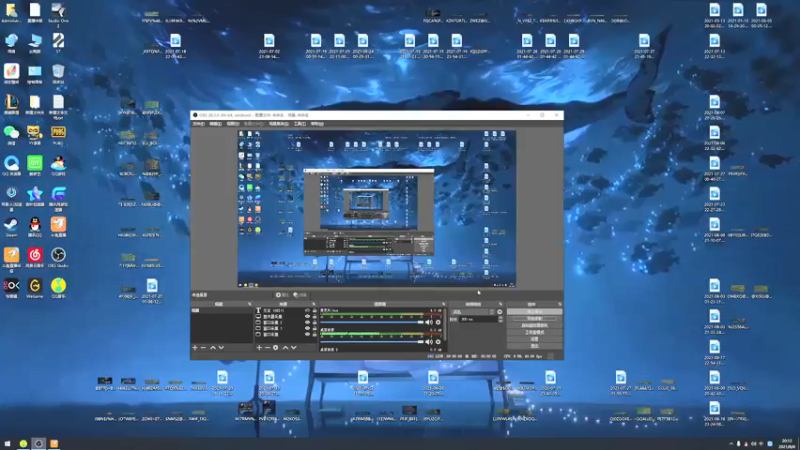Select the QQ Music desktop icon
Viewport: 800px width, 450px height.
click(x=58, y=288)
